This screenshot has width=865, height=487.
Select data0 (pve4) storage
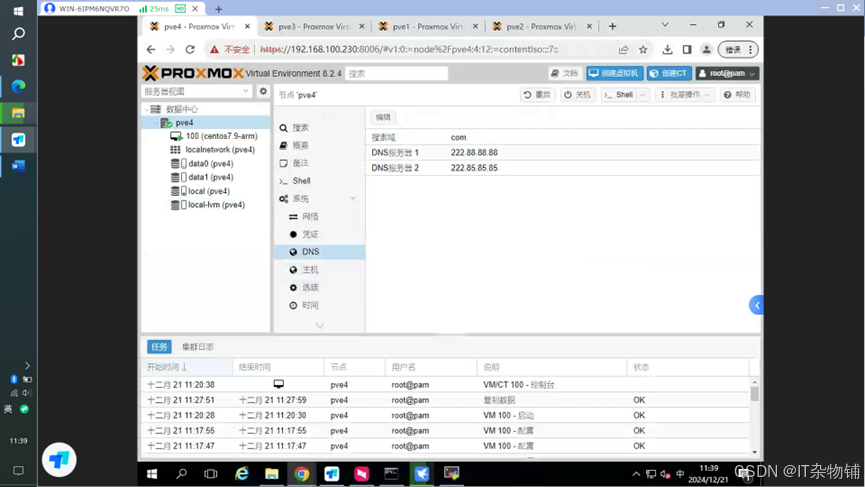[x=202, y=163]
